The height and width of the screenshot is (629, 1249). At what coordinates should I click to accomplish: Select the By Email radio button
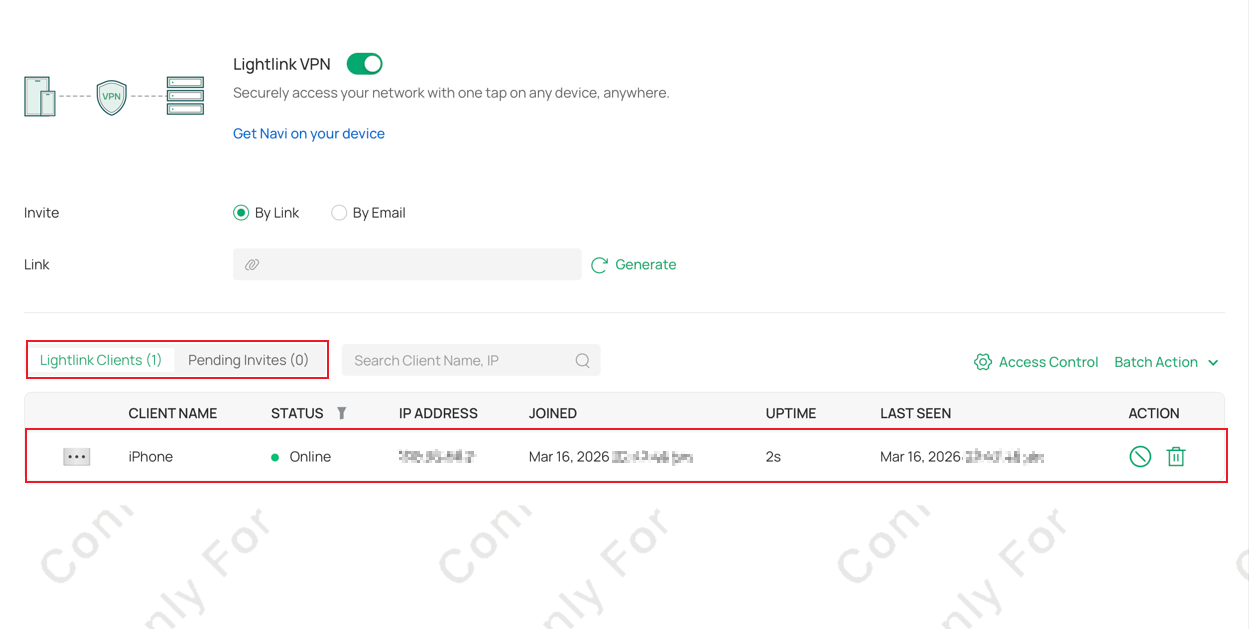(339, 212)
